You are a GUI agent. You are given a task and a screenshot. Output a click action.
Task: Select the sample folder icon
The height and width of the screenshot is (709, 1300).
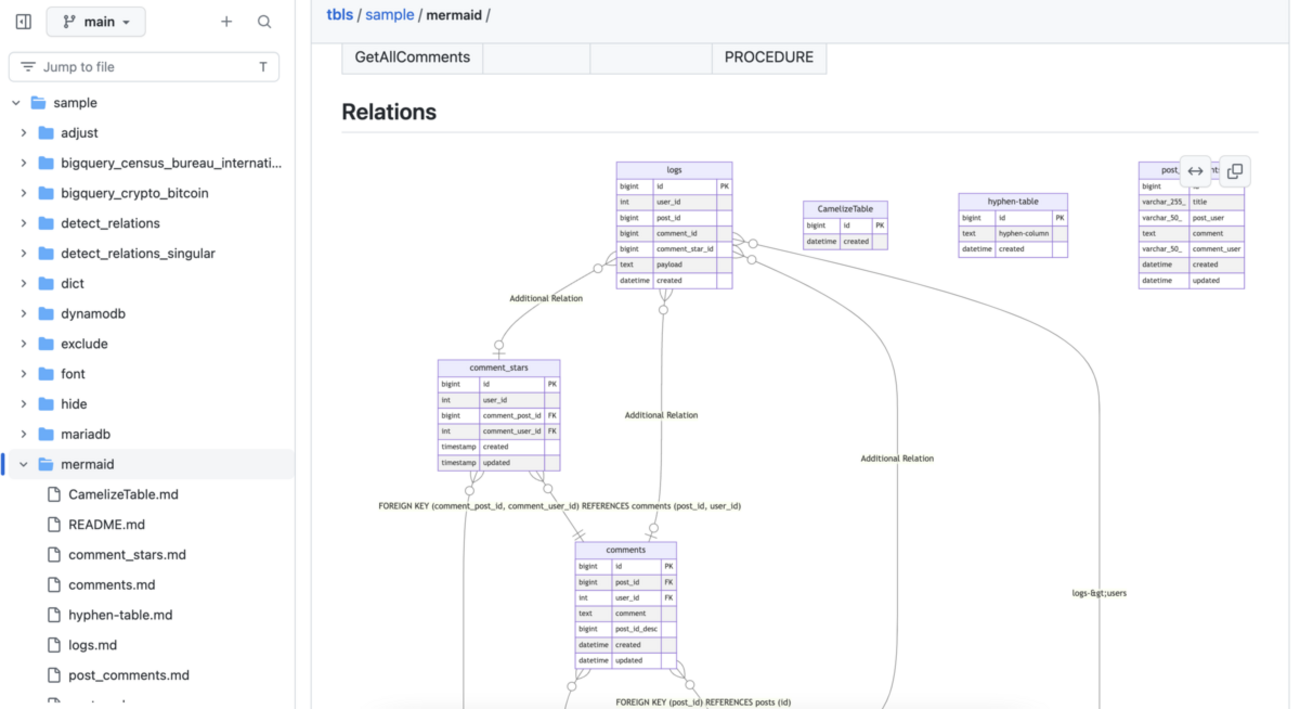click(38, 103)
